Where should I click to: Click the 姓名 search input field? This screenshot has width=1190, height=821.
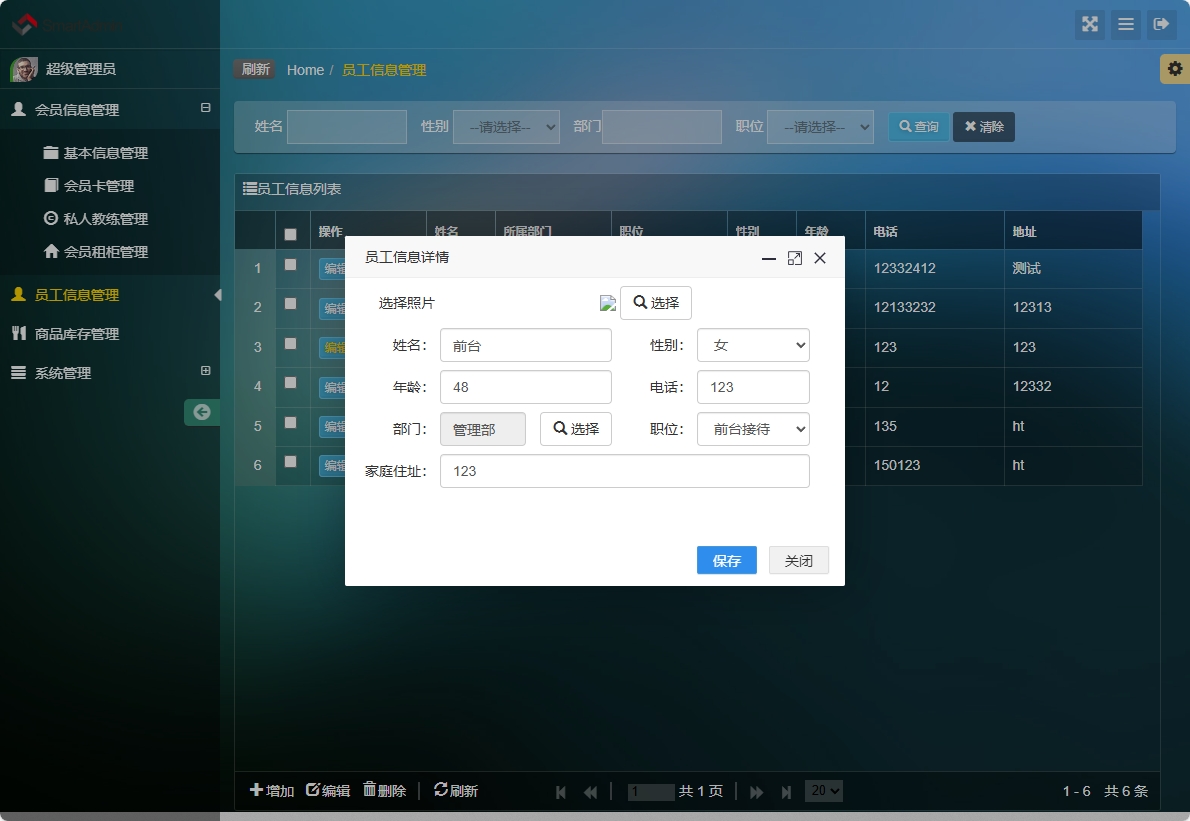(x=347, y=126)
